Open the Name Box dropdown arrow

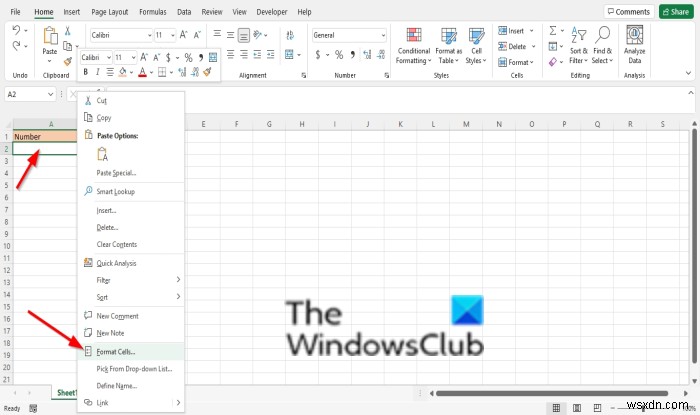pyautogui.click(x=50, y=94)
